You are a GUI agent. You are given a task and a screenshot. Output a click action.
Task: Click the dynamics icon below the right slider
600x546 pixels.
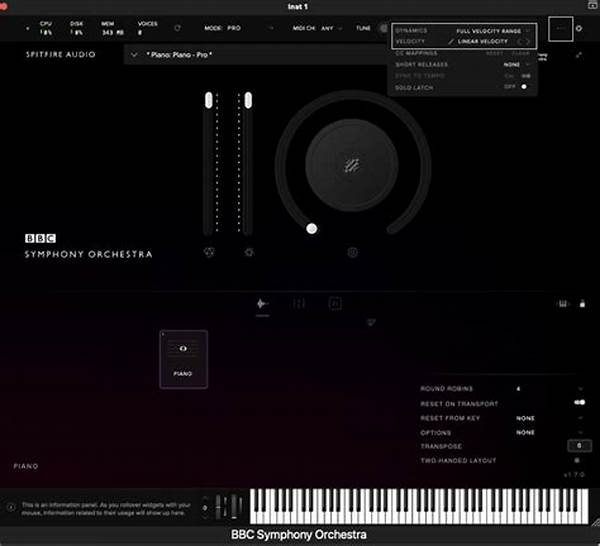coord(249,252)
